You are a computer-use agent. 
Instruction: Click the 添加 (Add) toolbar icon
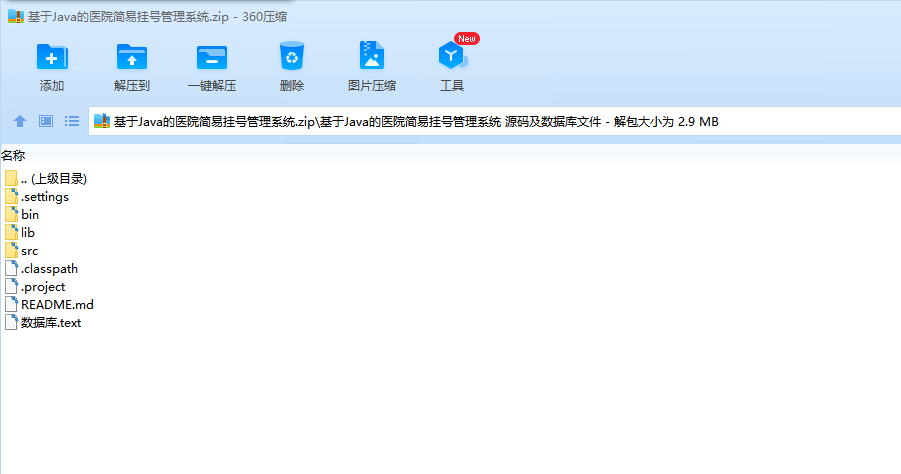click(52, 57)
